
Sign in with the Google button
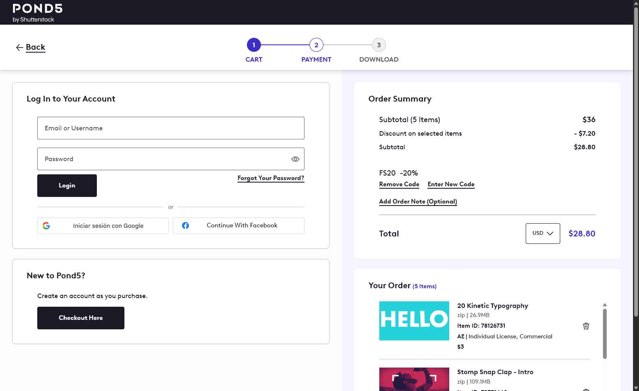click(103, 225)
